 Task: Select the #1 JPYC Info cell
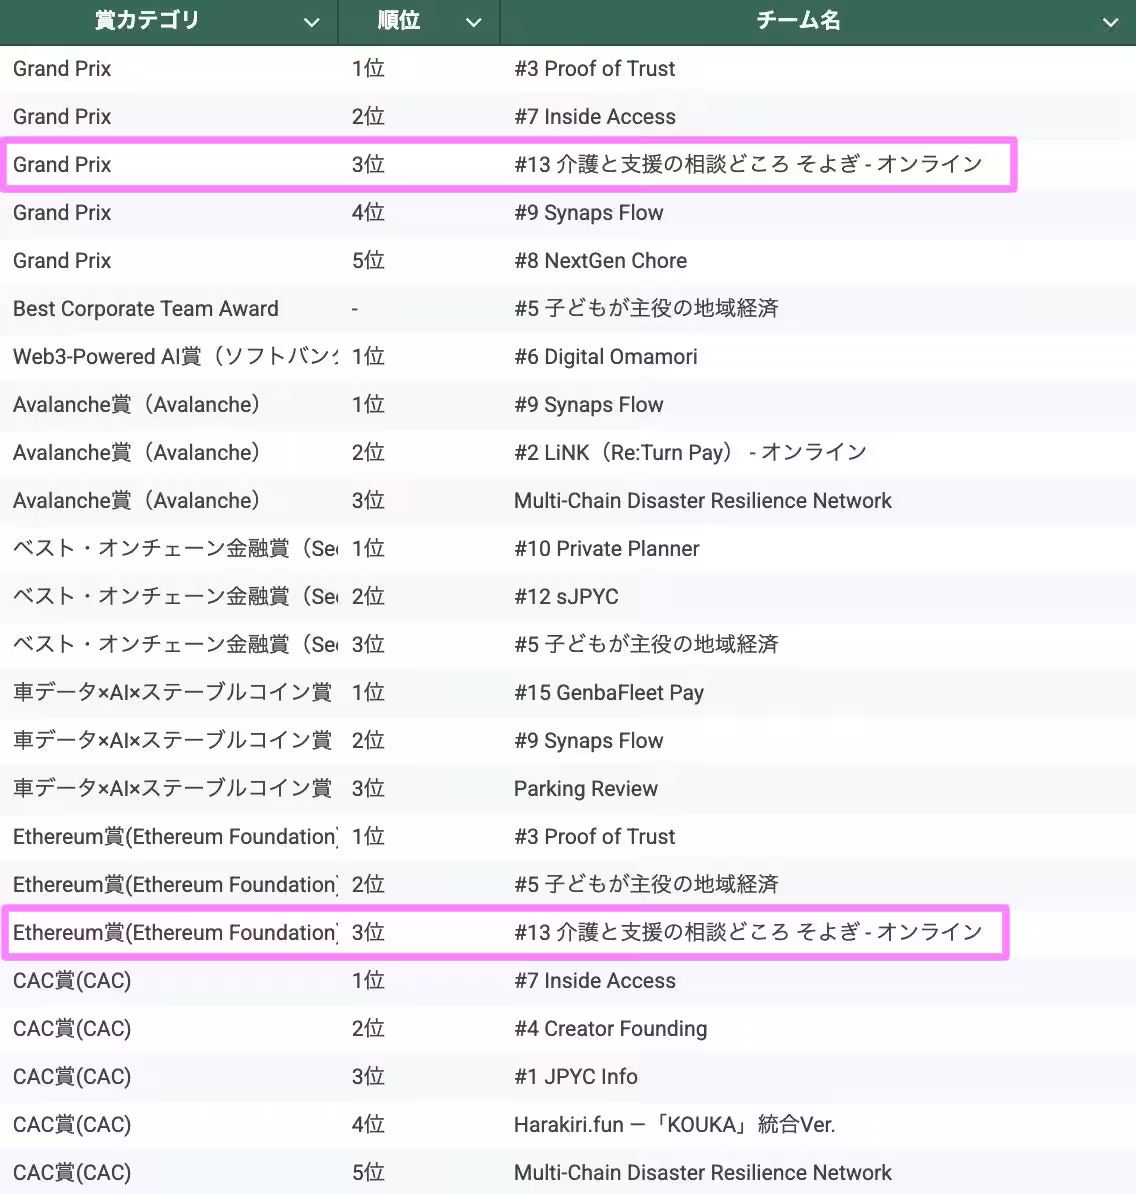pos(576,1077)
